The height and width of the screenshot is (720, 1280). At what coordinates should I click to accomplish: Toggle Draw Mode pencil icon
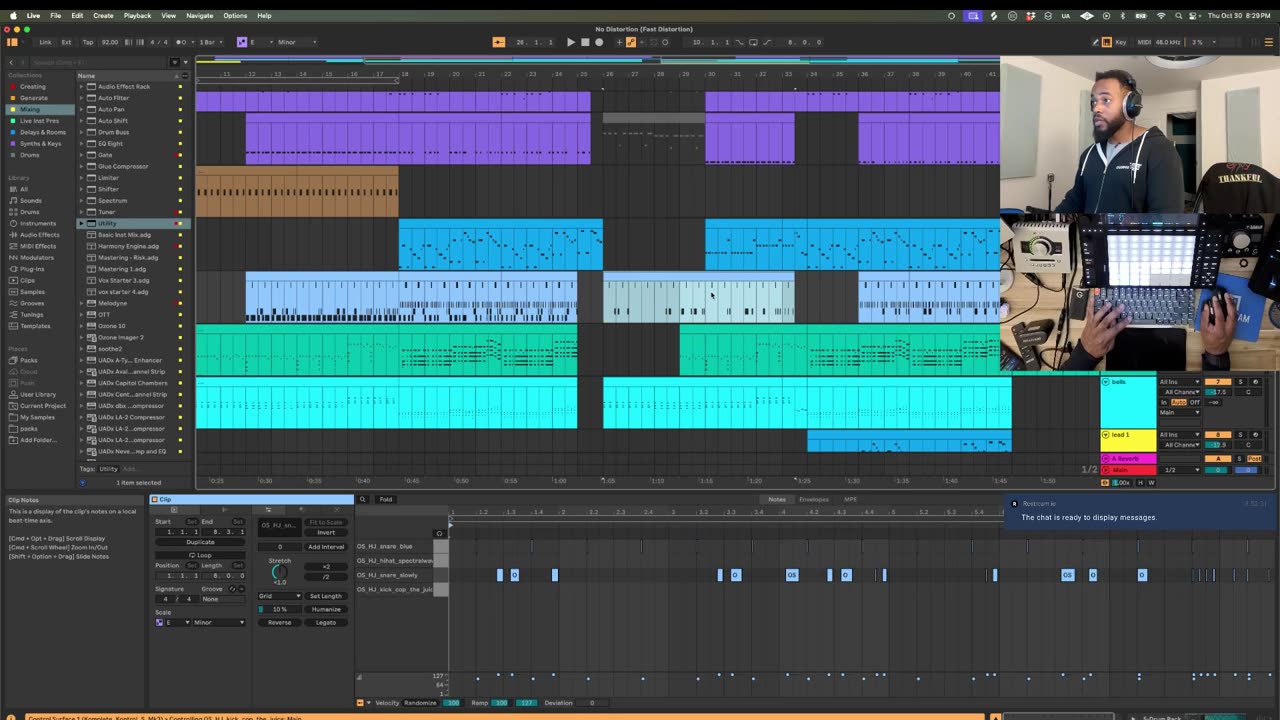click(1094, 42)
